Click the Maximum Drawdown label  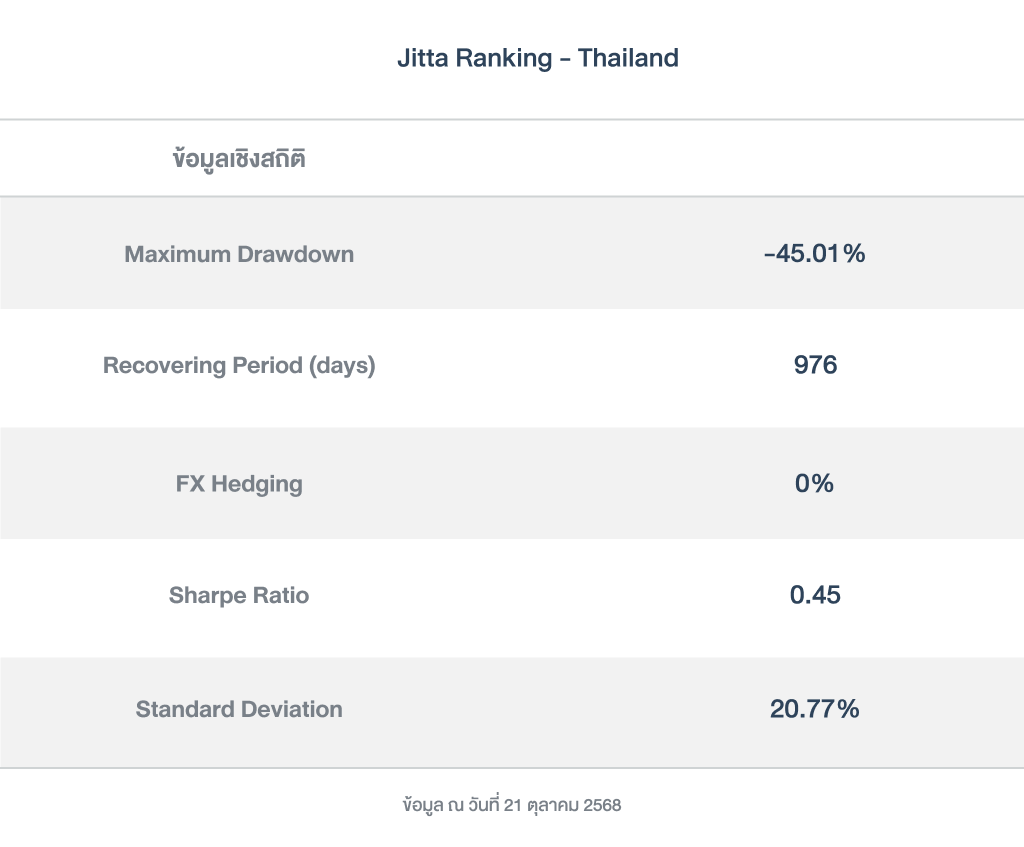pos(239,254)
